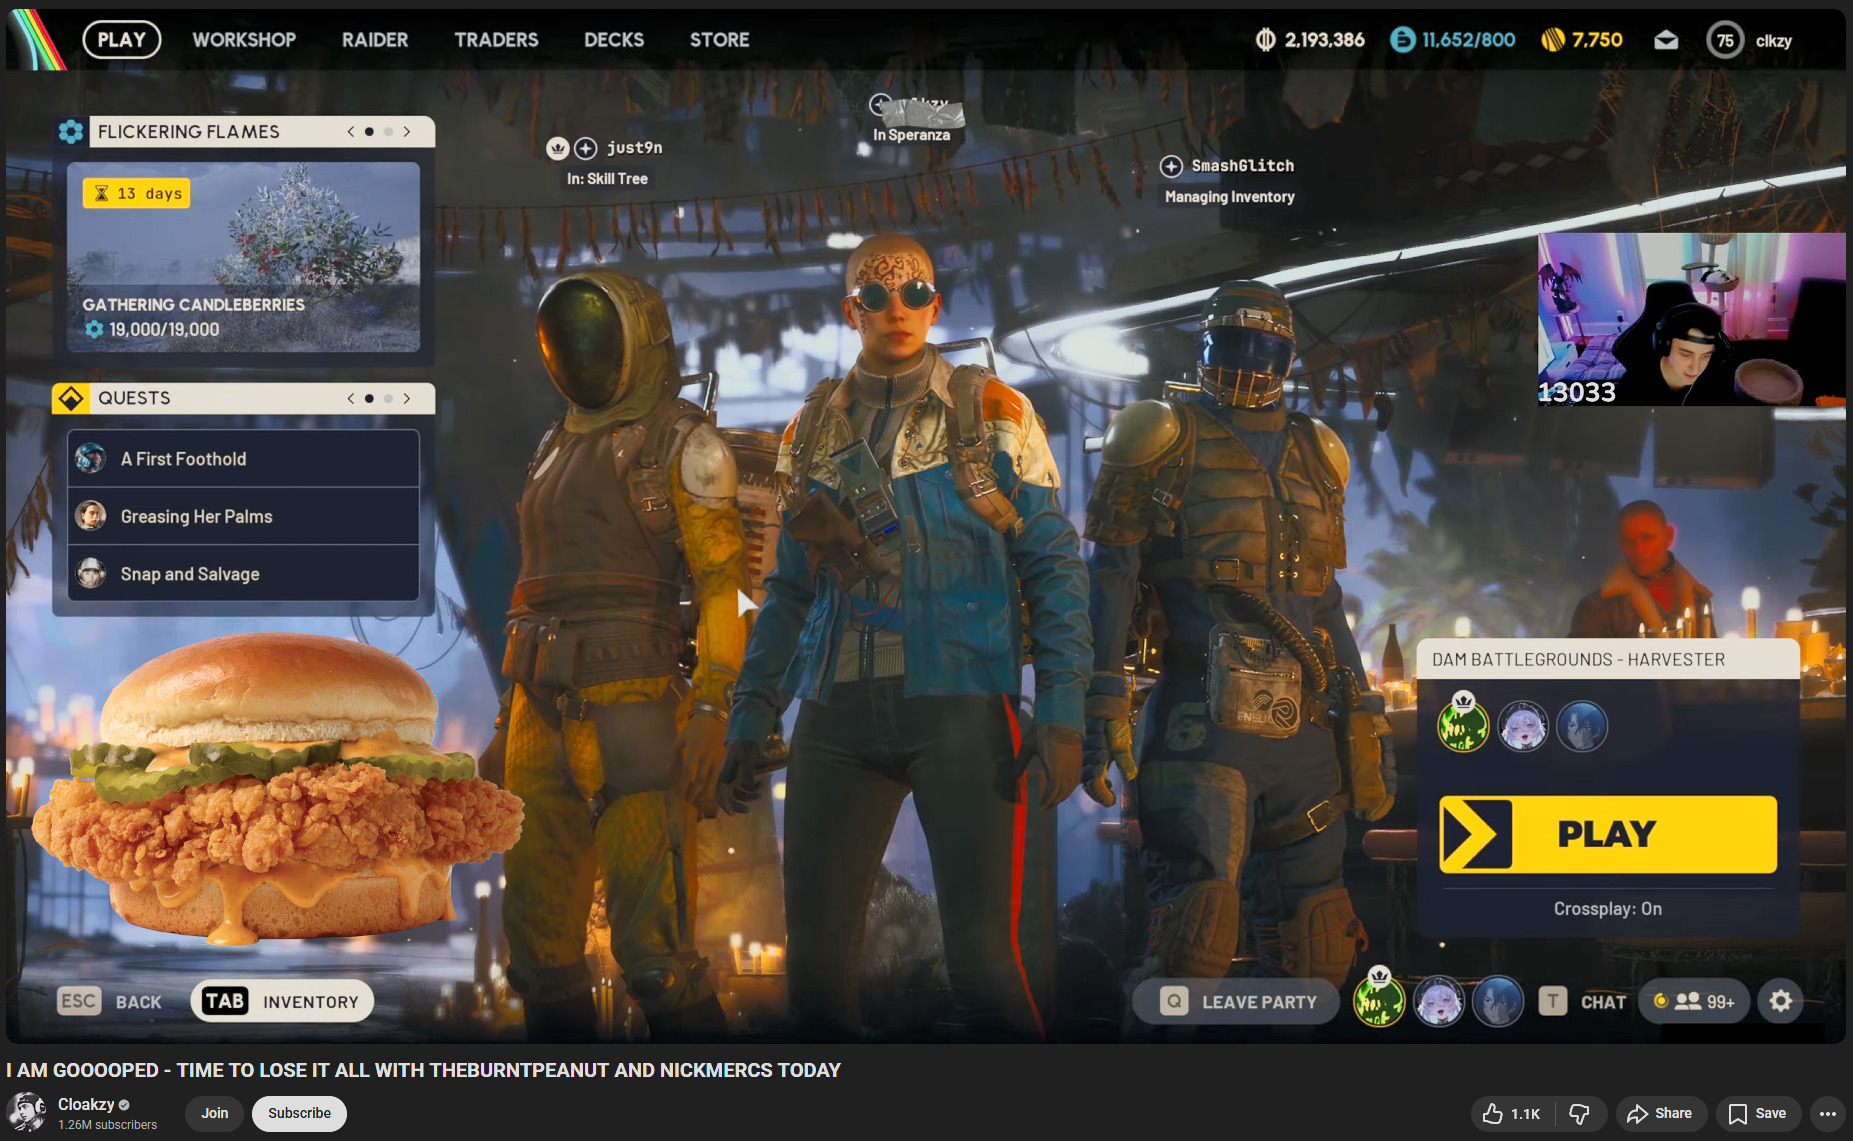The image size is (1853, 1141).
Task: Go to previous Flickering Flames page chevron
Action: [351, 131]
